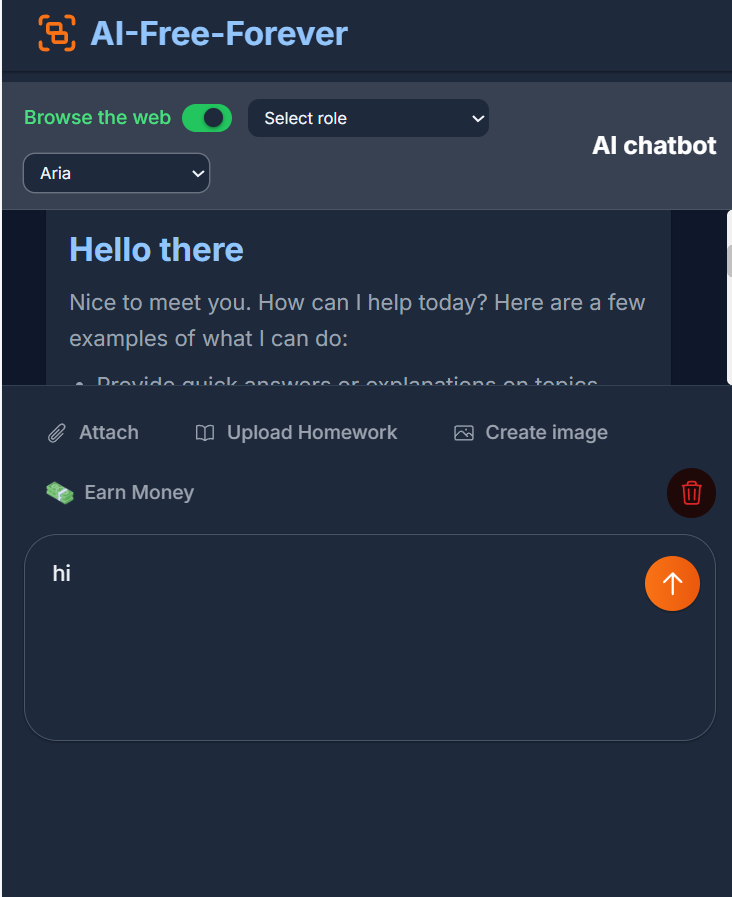Disable the Browse the web toggle
The width and height of the screenshot is (732, 897).
point(207,118)
